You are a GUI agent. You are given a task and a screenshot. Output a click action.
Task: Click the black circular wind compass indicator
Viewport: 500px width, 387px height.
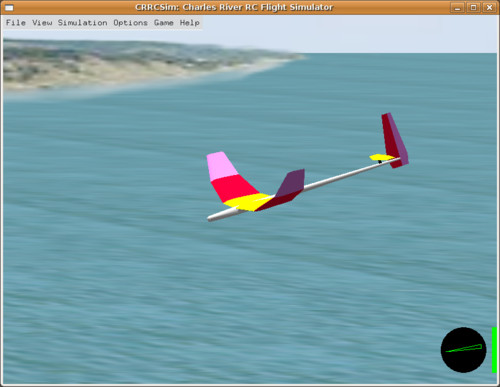pyautogui.click(x=463, y=350)
